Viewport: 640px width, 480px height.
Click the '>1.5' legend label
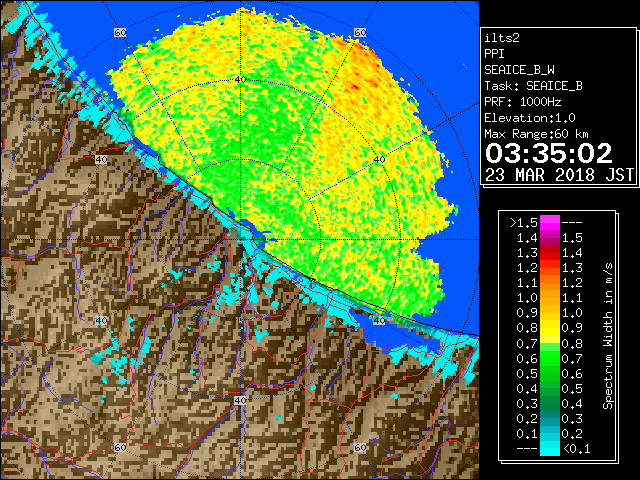pos(523,223)
